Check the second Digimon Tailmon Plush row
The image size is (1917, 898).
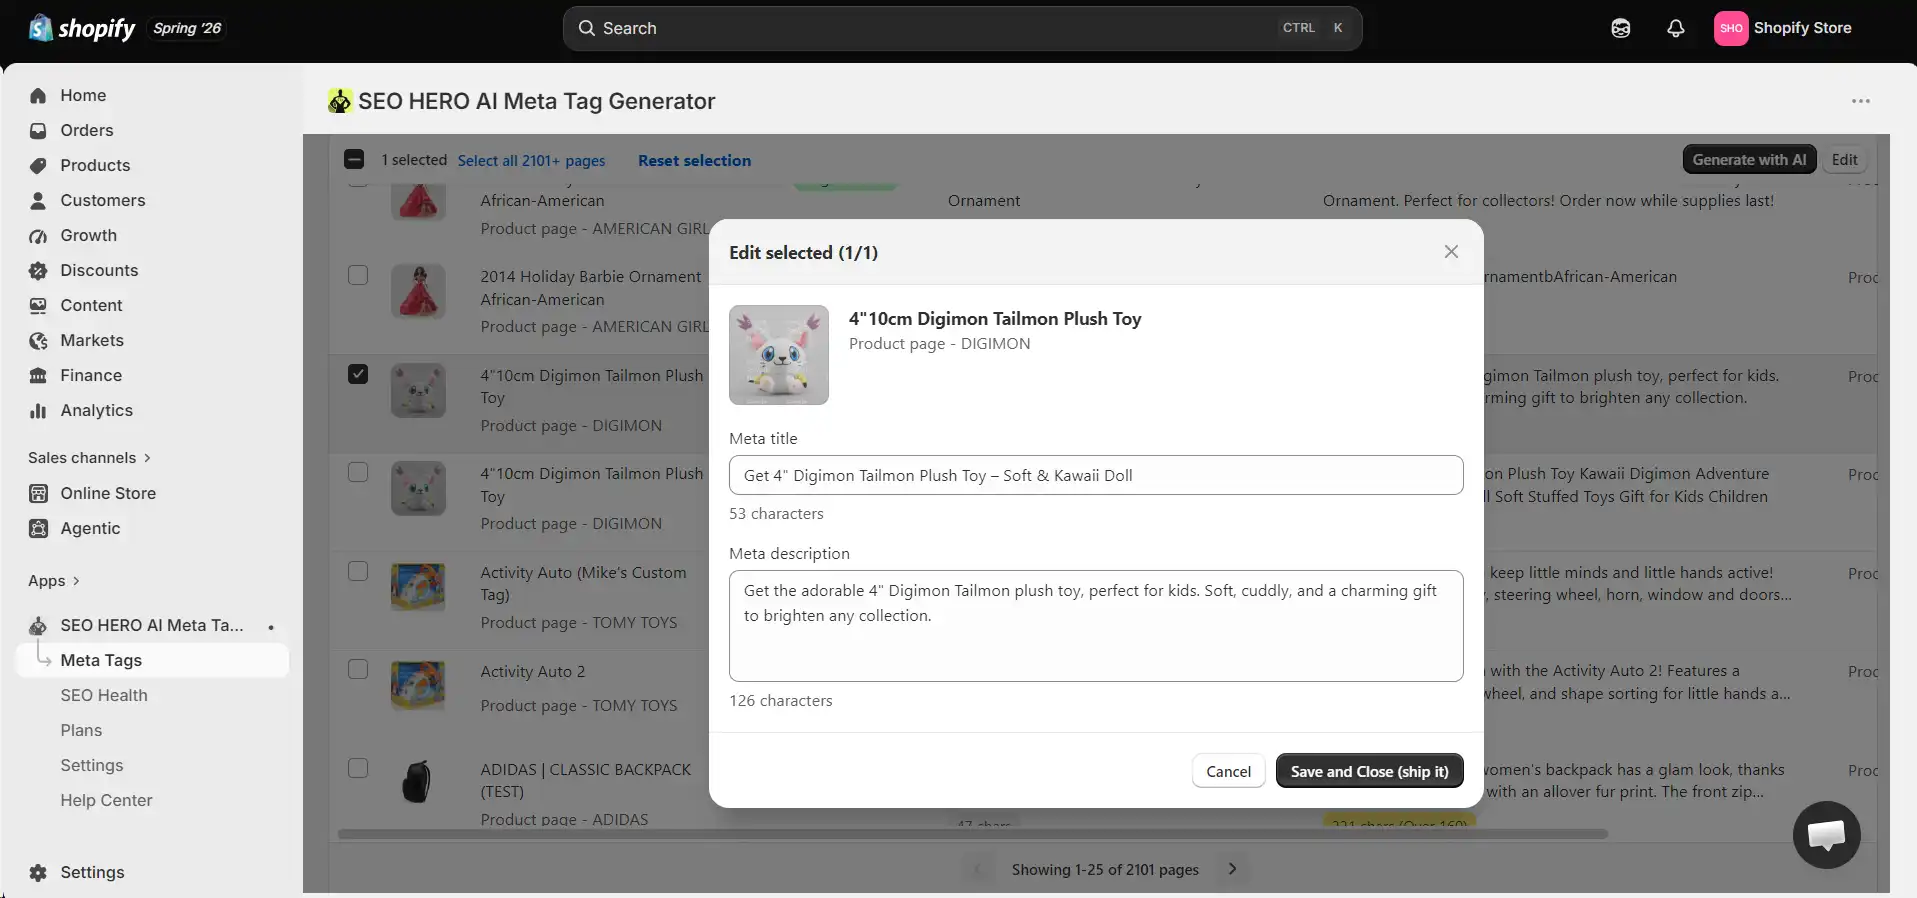358,472
